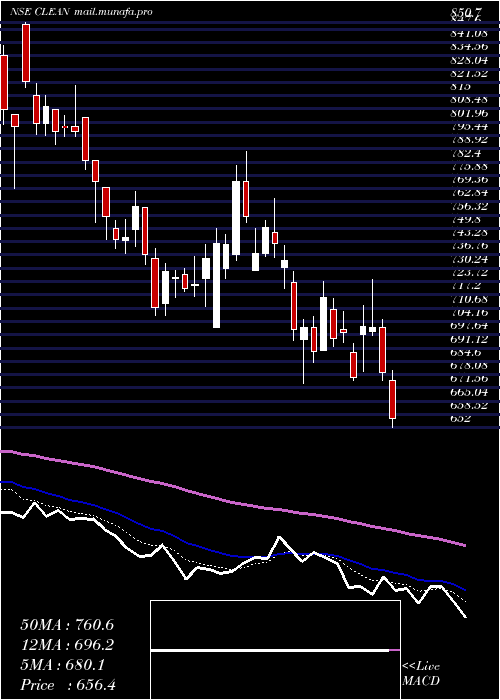This screenshot has width=500, height=700.
Task: Click the 697.64 price axis label
Action: (469, 325)
